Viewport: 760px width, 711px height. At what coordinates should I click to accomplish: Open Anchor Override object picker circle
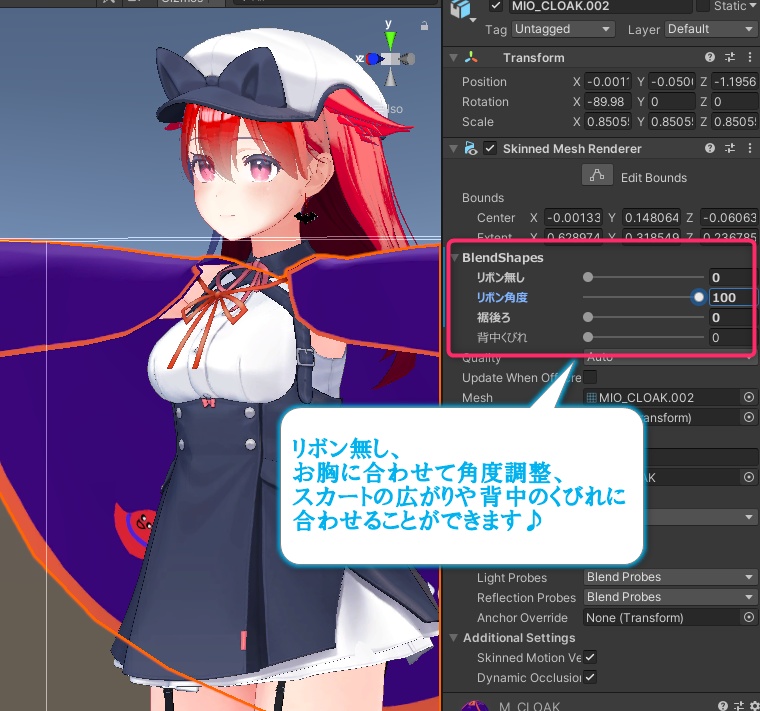pyautogui.click(x=749, y=617)
